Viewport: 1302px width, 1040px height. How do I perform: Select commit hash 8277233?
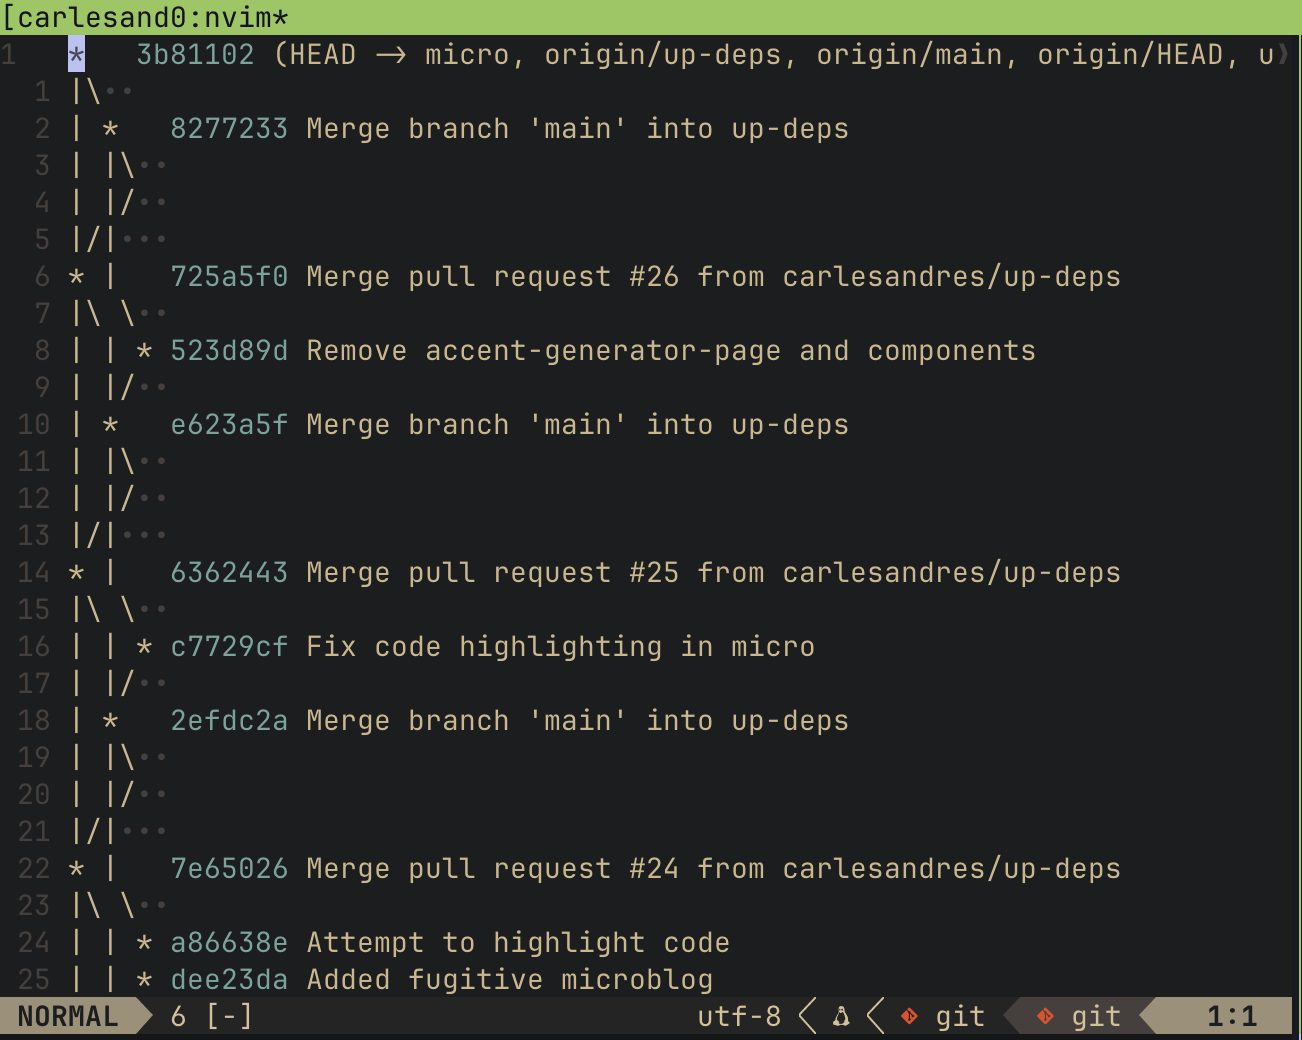pyautogui.click(x=229, y=129)
